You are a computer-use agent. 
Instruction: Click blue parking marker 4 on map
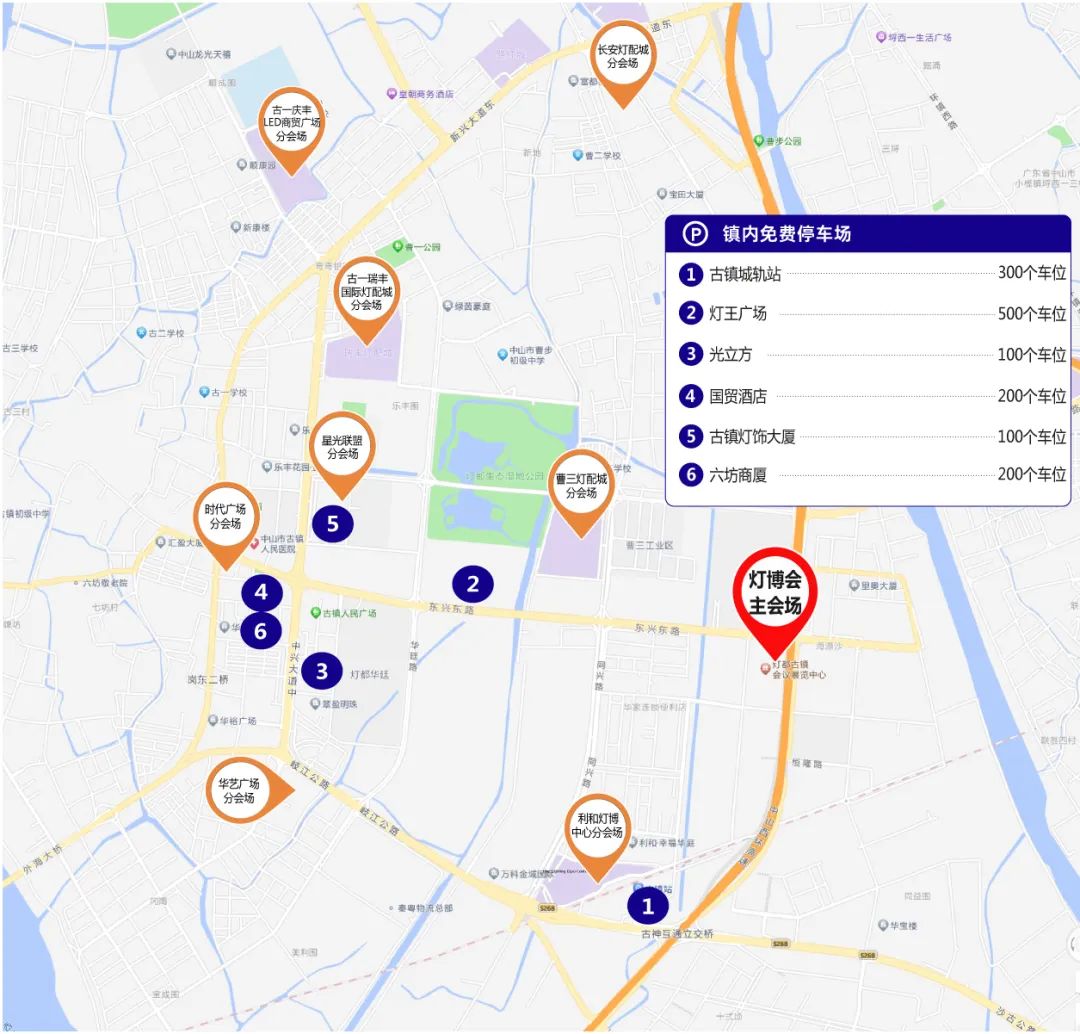[x=261, y=592]
